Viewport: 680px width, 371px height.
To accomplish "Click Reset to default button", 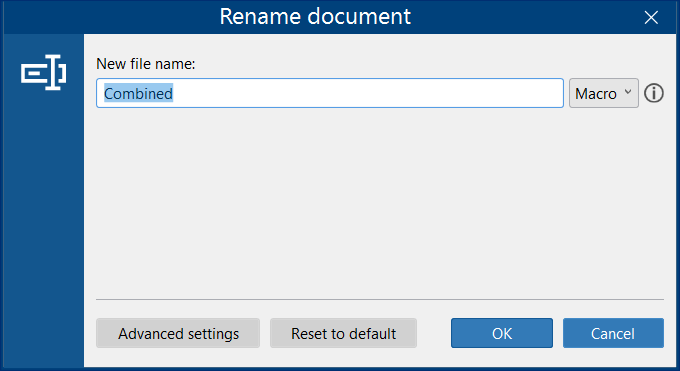I will (x=343, y=333).
